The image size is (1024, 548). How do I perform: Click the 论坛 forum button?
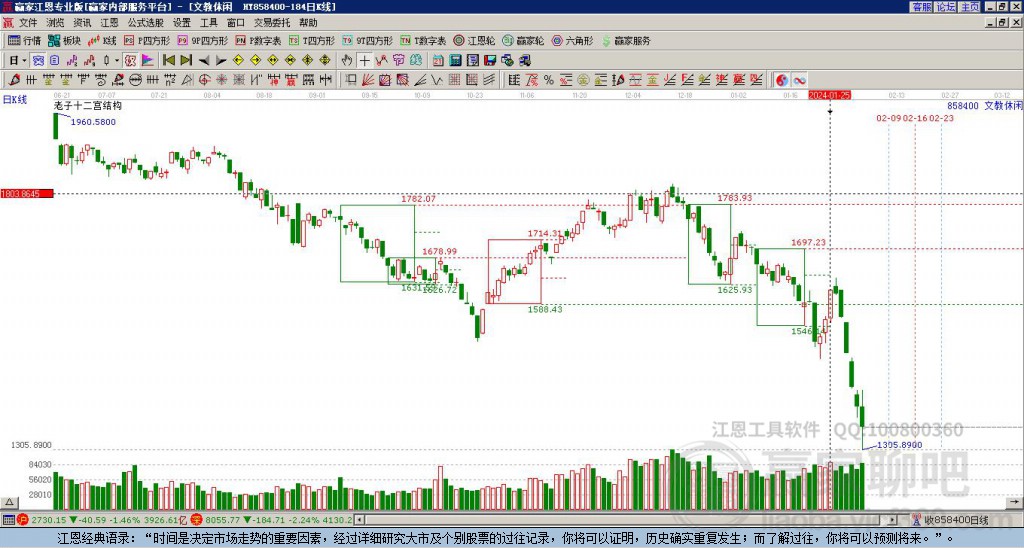coord(945,7)
